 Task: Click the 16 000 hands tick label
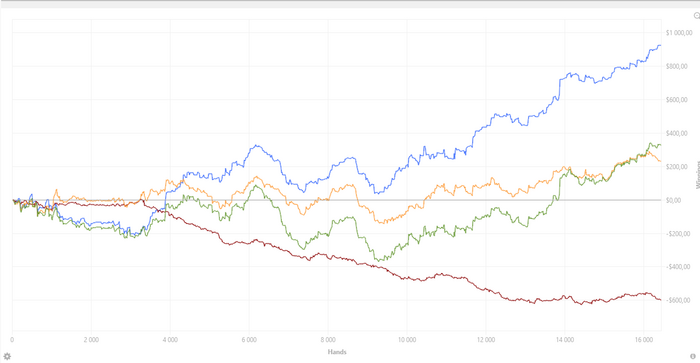click(x=643, y=340)
